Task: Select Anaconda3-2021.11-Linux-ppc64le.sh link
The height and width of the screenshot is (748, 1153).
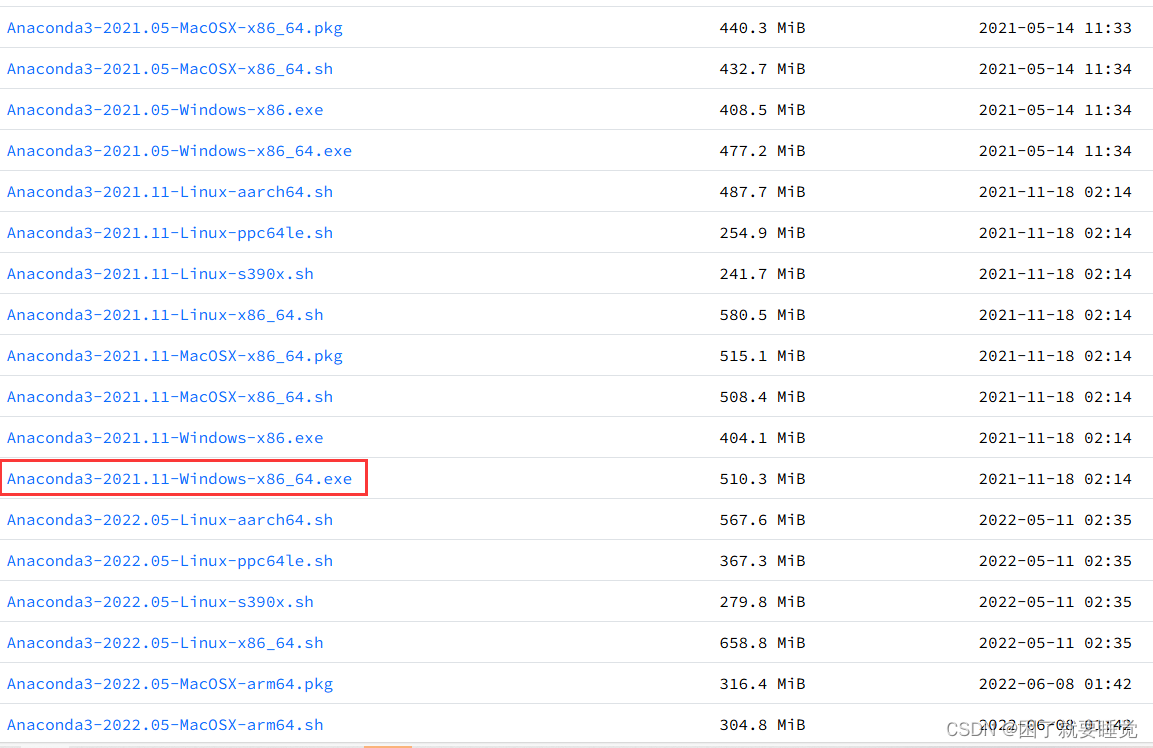Action: click(x=170, y=233)
